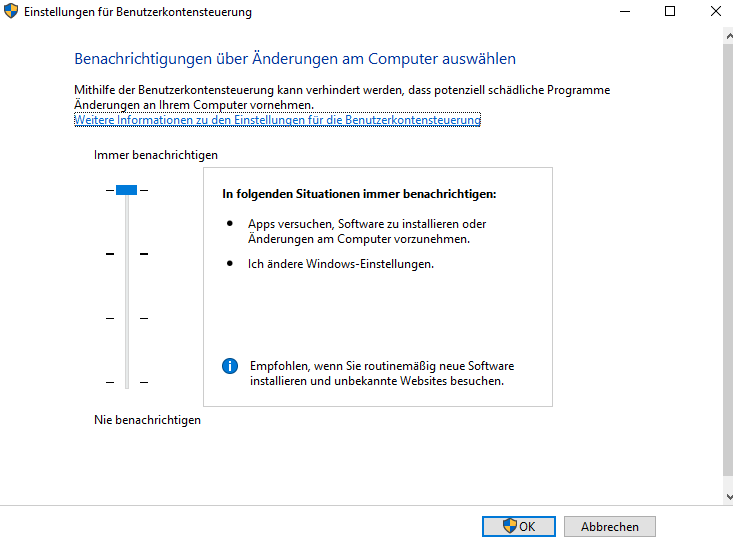Click the scrollbar up arrow

728,36
